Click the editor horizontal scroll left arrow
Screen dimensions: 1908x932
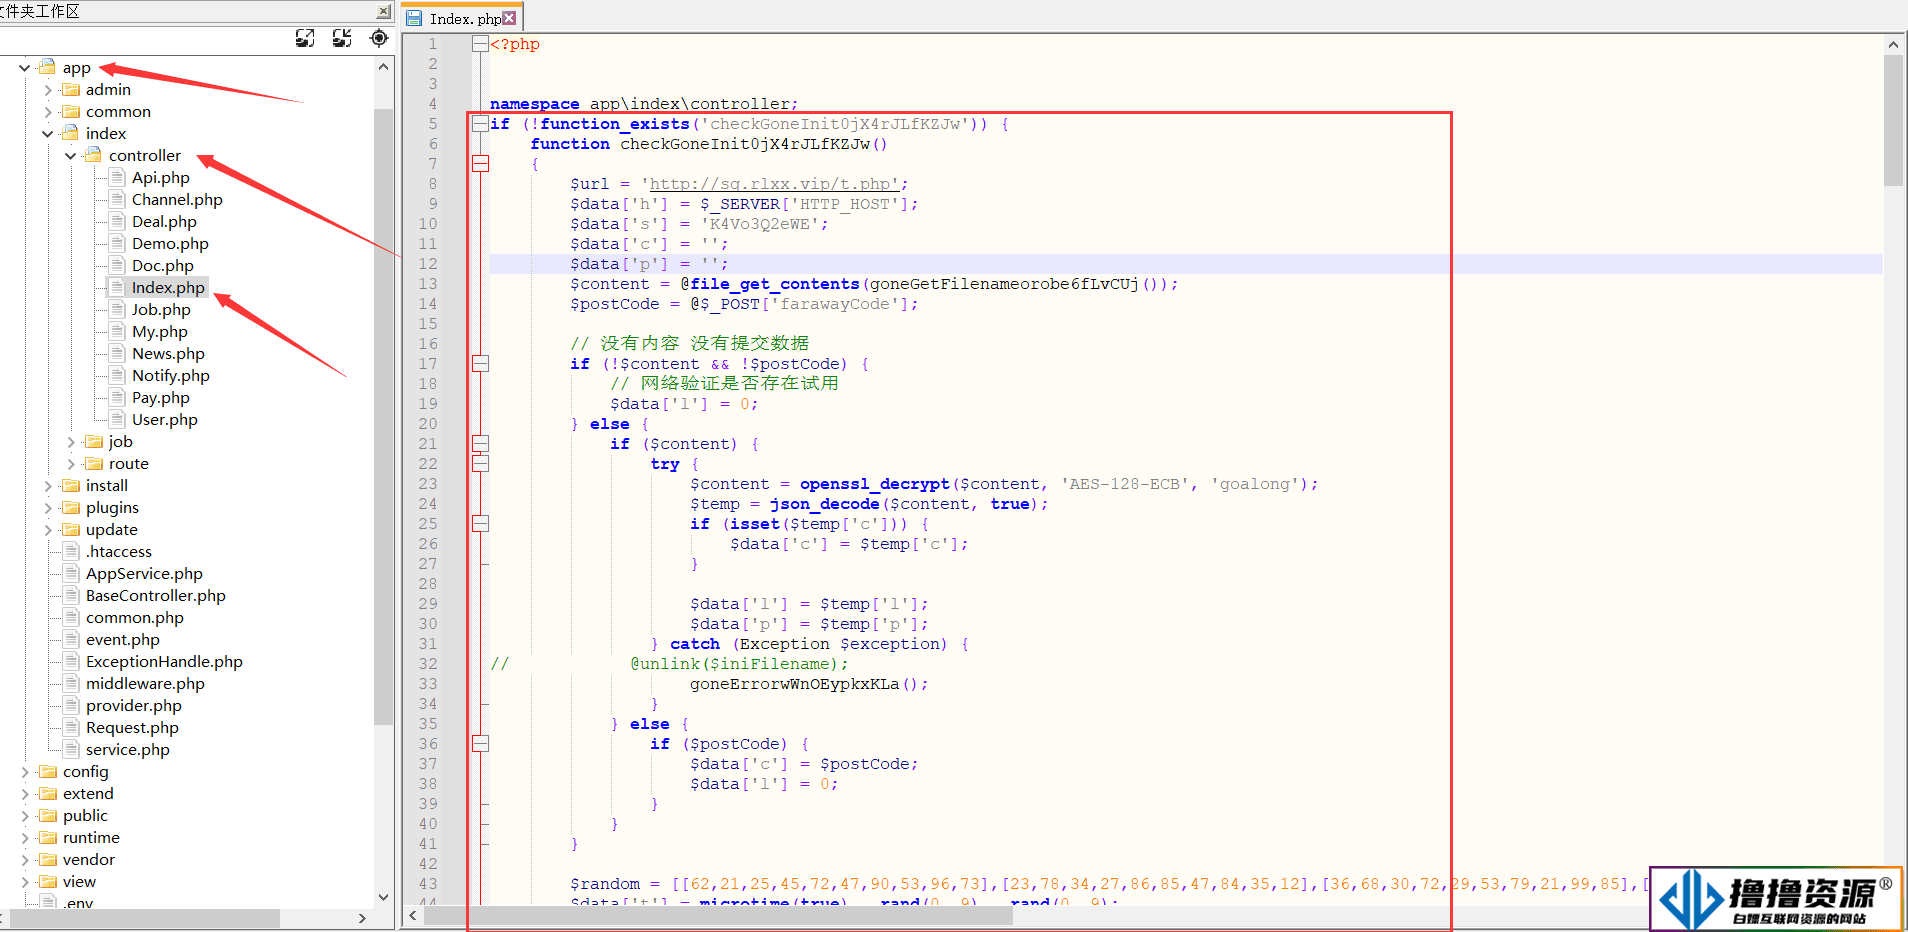click(413, 915)
